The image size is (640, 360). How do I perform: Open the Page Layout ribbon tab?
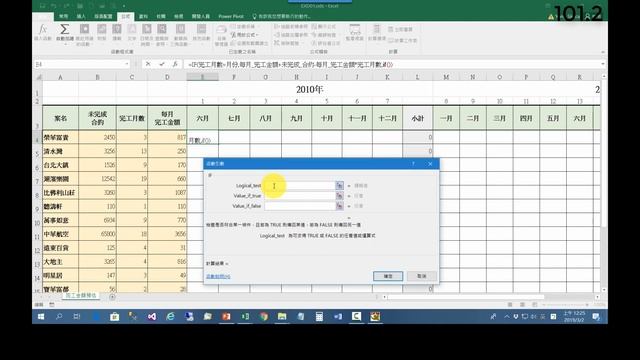click(x=103, y=16)
